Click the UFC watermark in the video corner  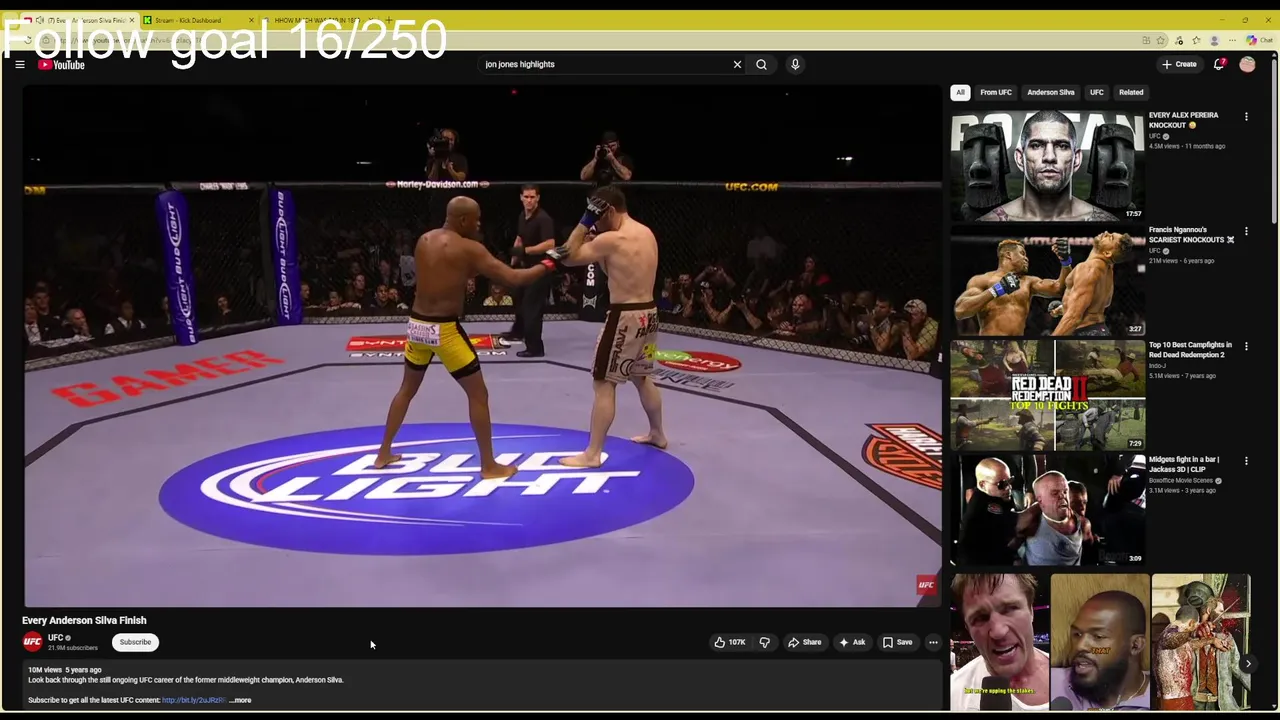pyautogui.click(x=926, y=585)
